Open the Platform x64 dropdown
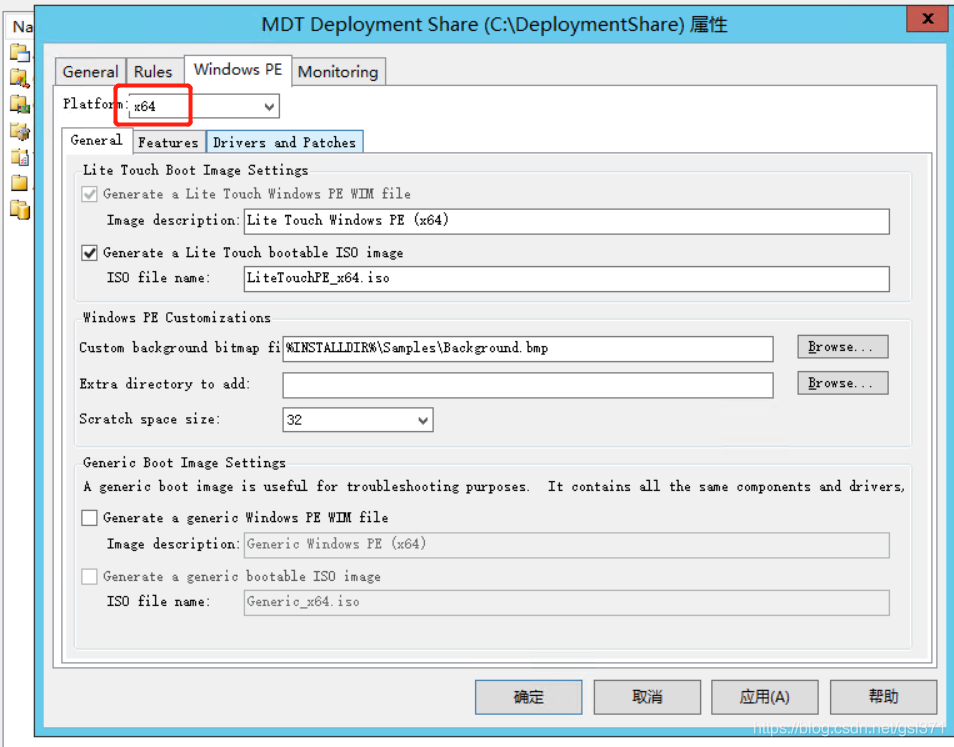The height and width of the screenshot is (747, 954). pyautogui.click(x=204, y=106)
